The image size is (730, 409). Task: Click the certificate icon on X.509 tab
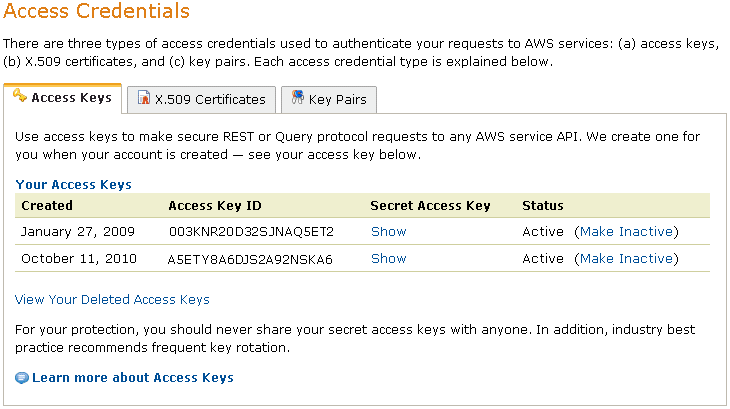tap(144, 99)
